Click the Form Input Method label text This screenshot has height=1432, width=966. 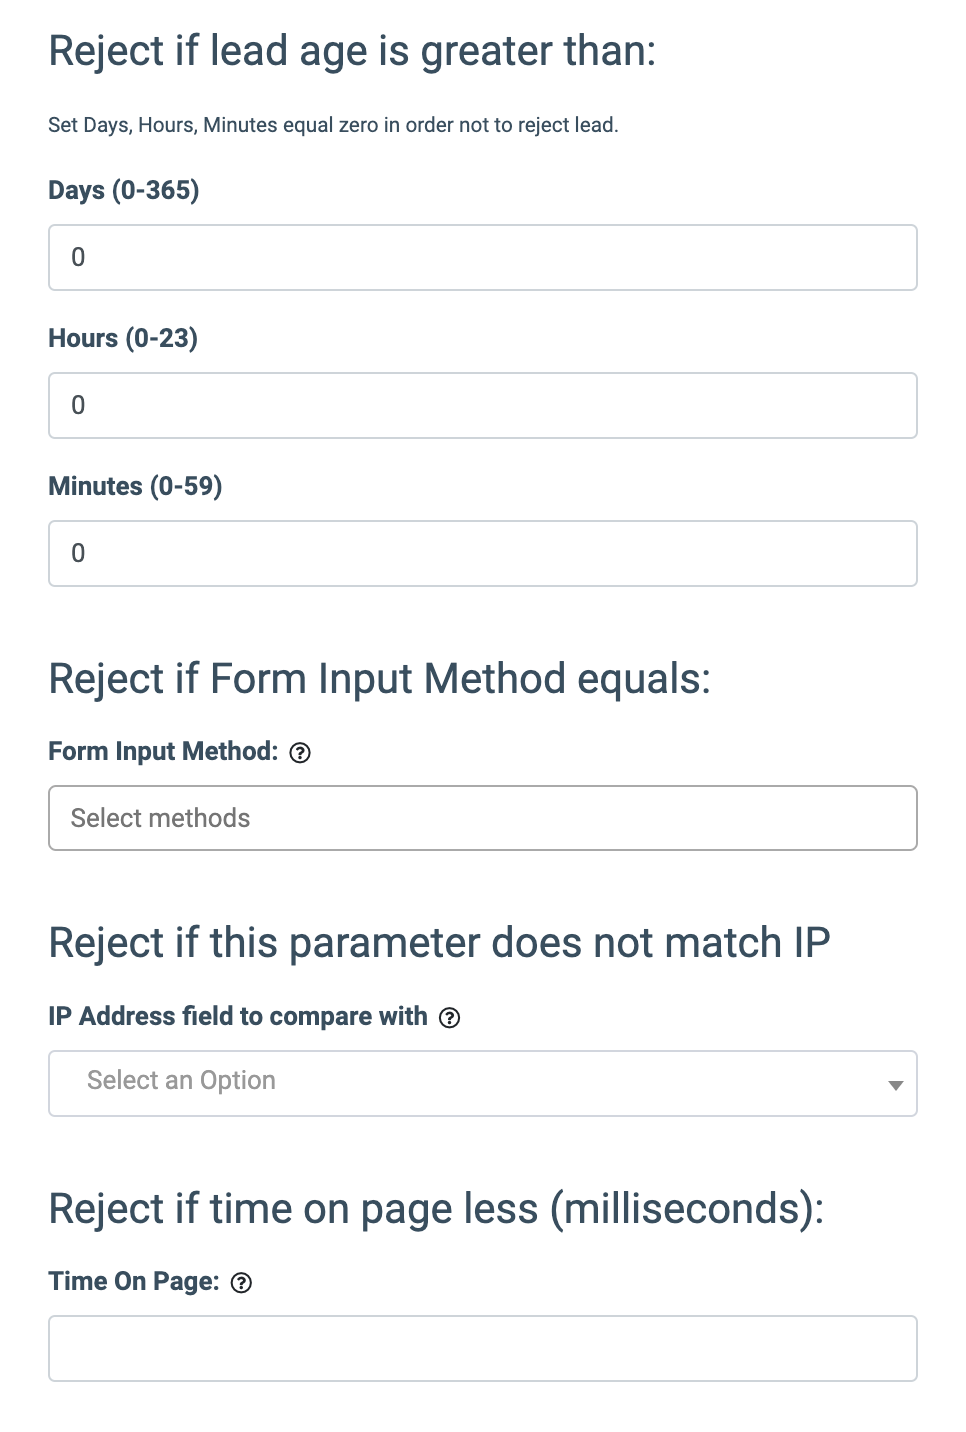[163, 751]
